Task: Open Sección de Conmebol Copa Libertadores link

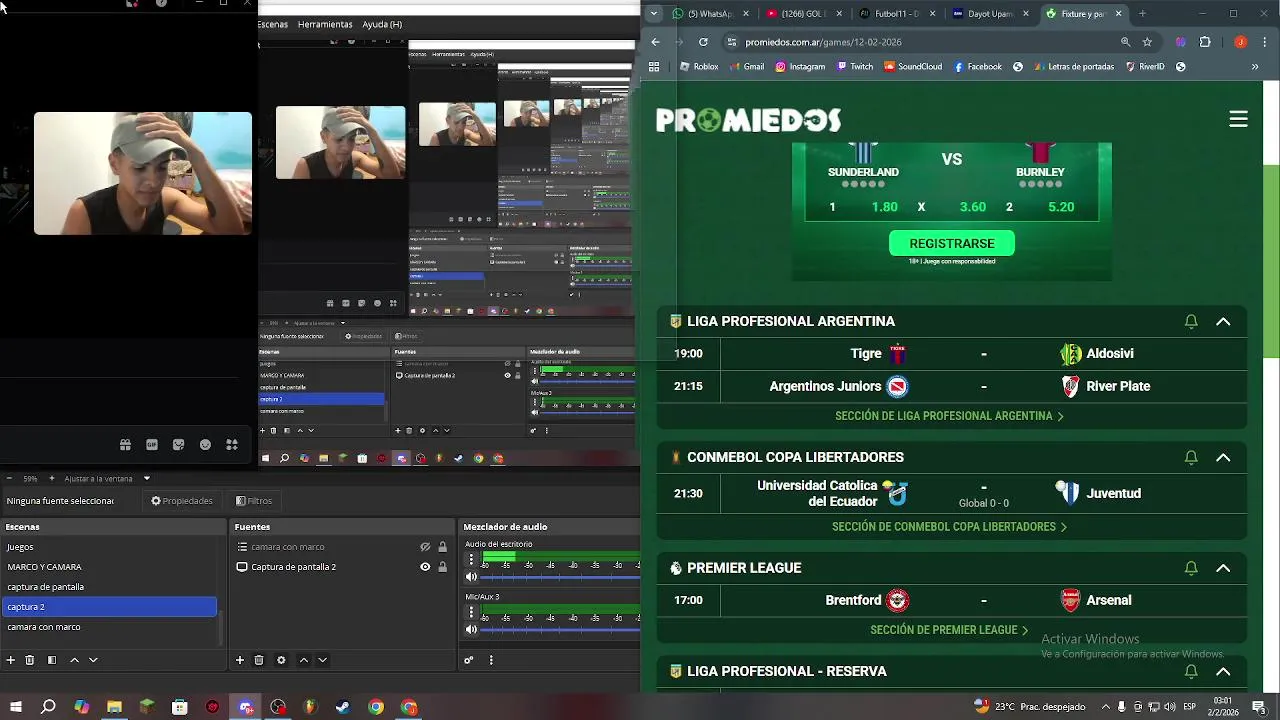Action: [949, 527]
